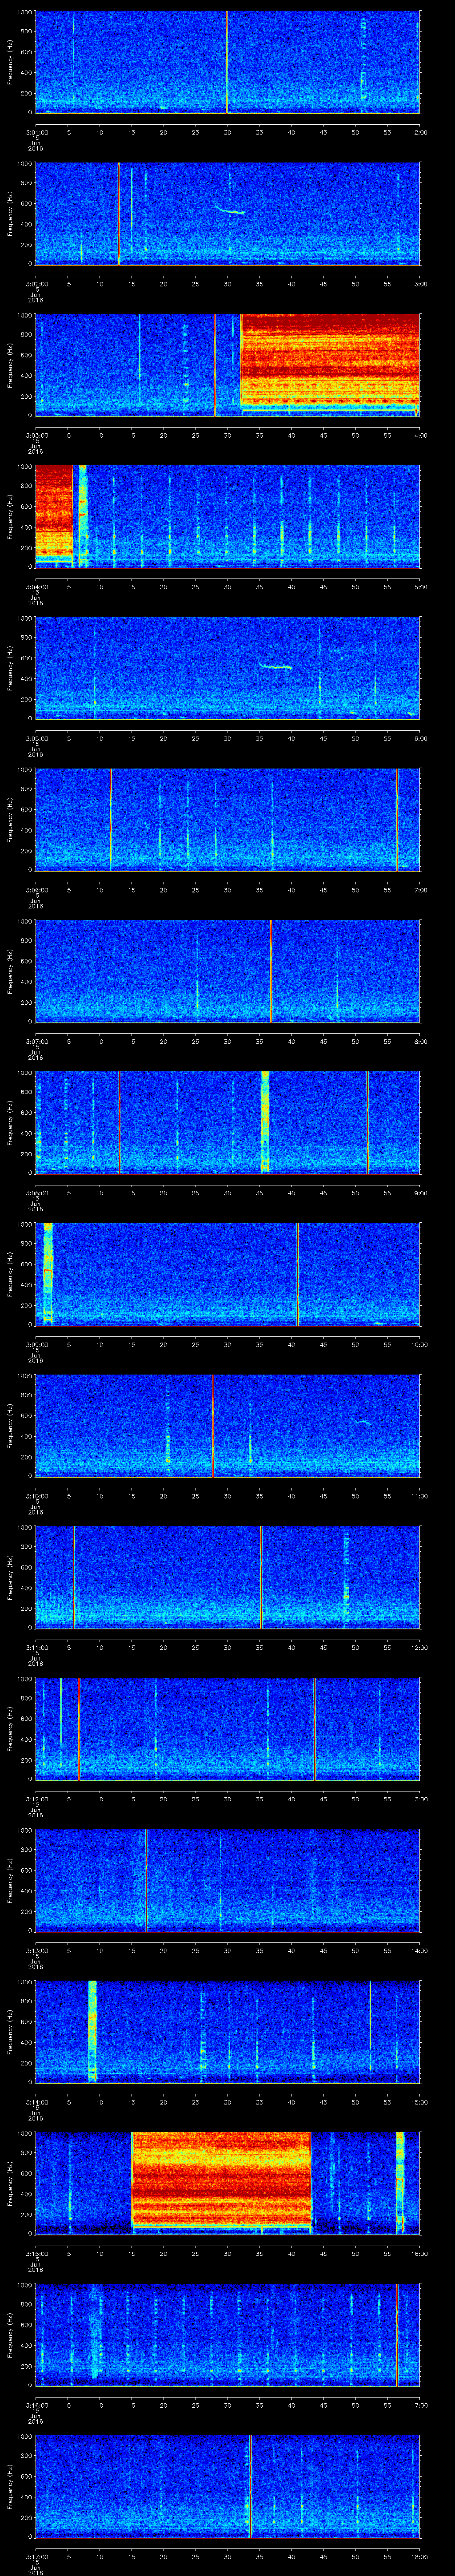Click the 3:03:00 start time label
The height and width of the screenshot is (2576, 455).
[37, 435]
